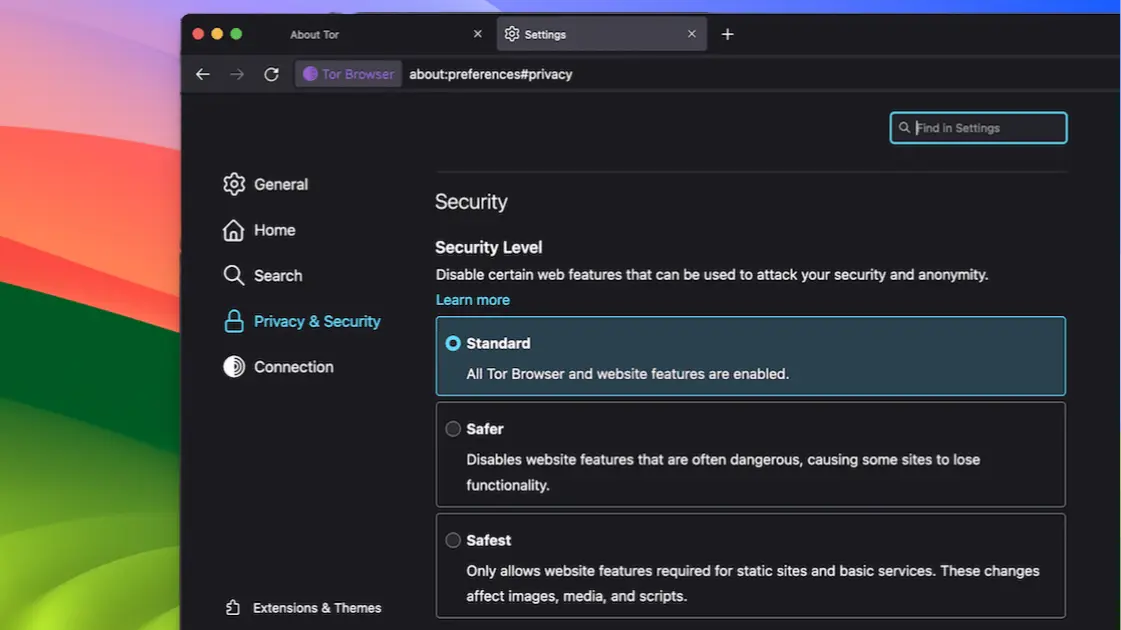Click the Privacy & Security padlock icon
1121x630 pixels.
coord(233,320)
